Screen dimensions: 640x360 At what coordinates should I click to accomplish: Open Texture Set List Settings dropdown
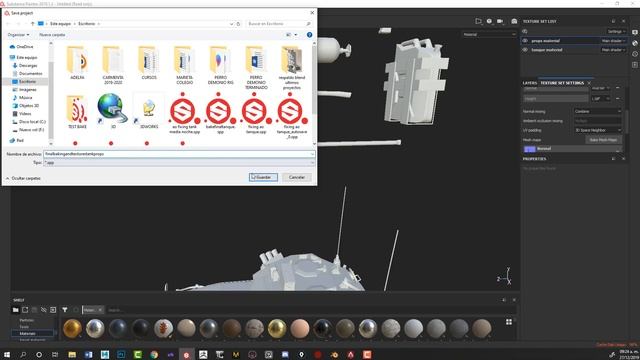616,31
